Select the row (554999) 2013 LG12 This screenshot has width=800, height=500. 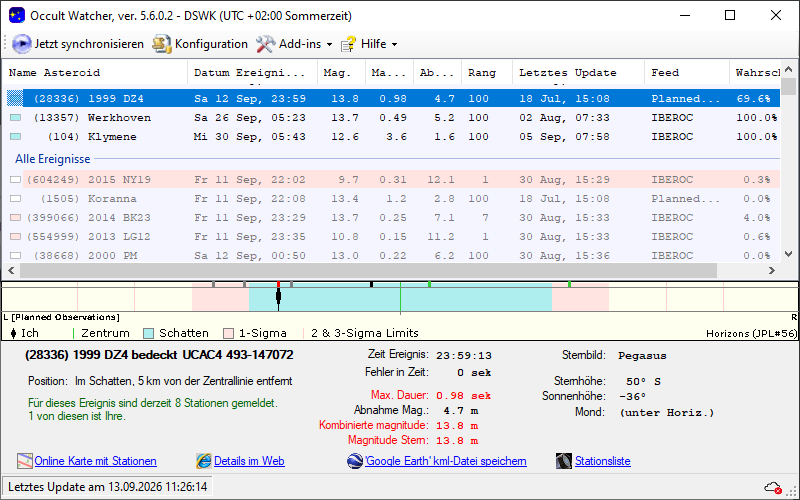392,236
